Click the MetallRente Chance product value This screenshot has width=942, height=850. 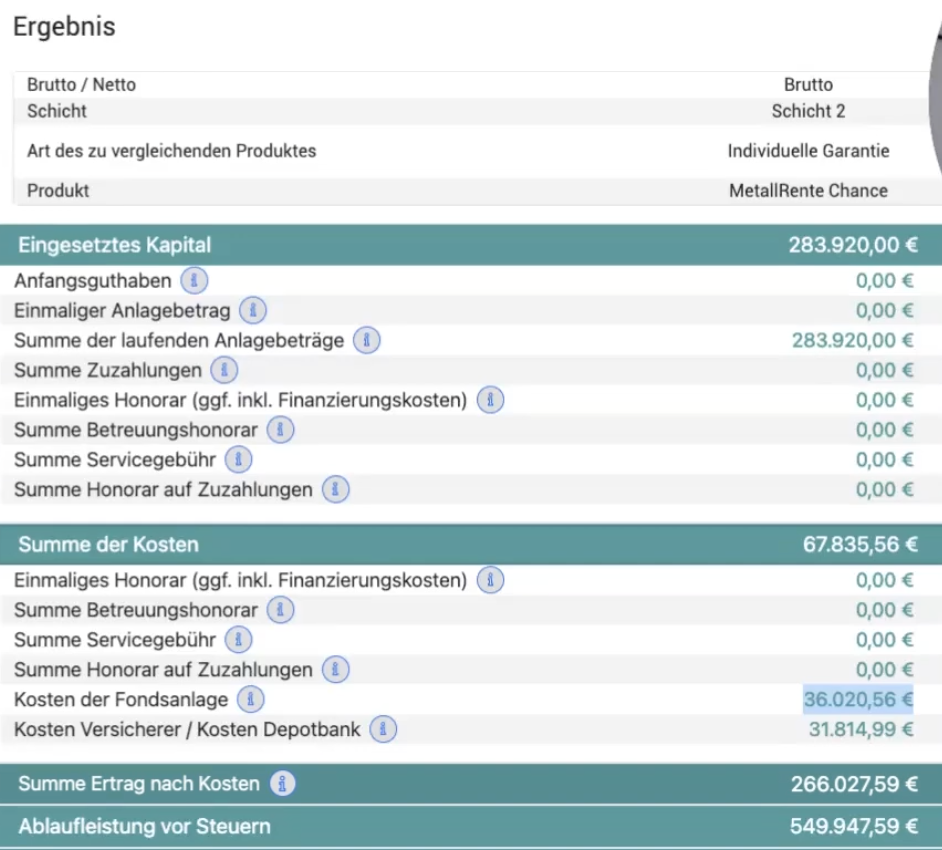point(808,190)
